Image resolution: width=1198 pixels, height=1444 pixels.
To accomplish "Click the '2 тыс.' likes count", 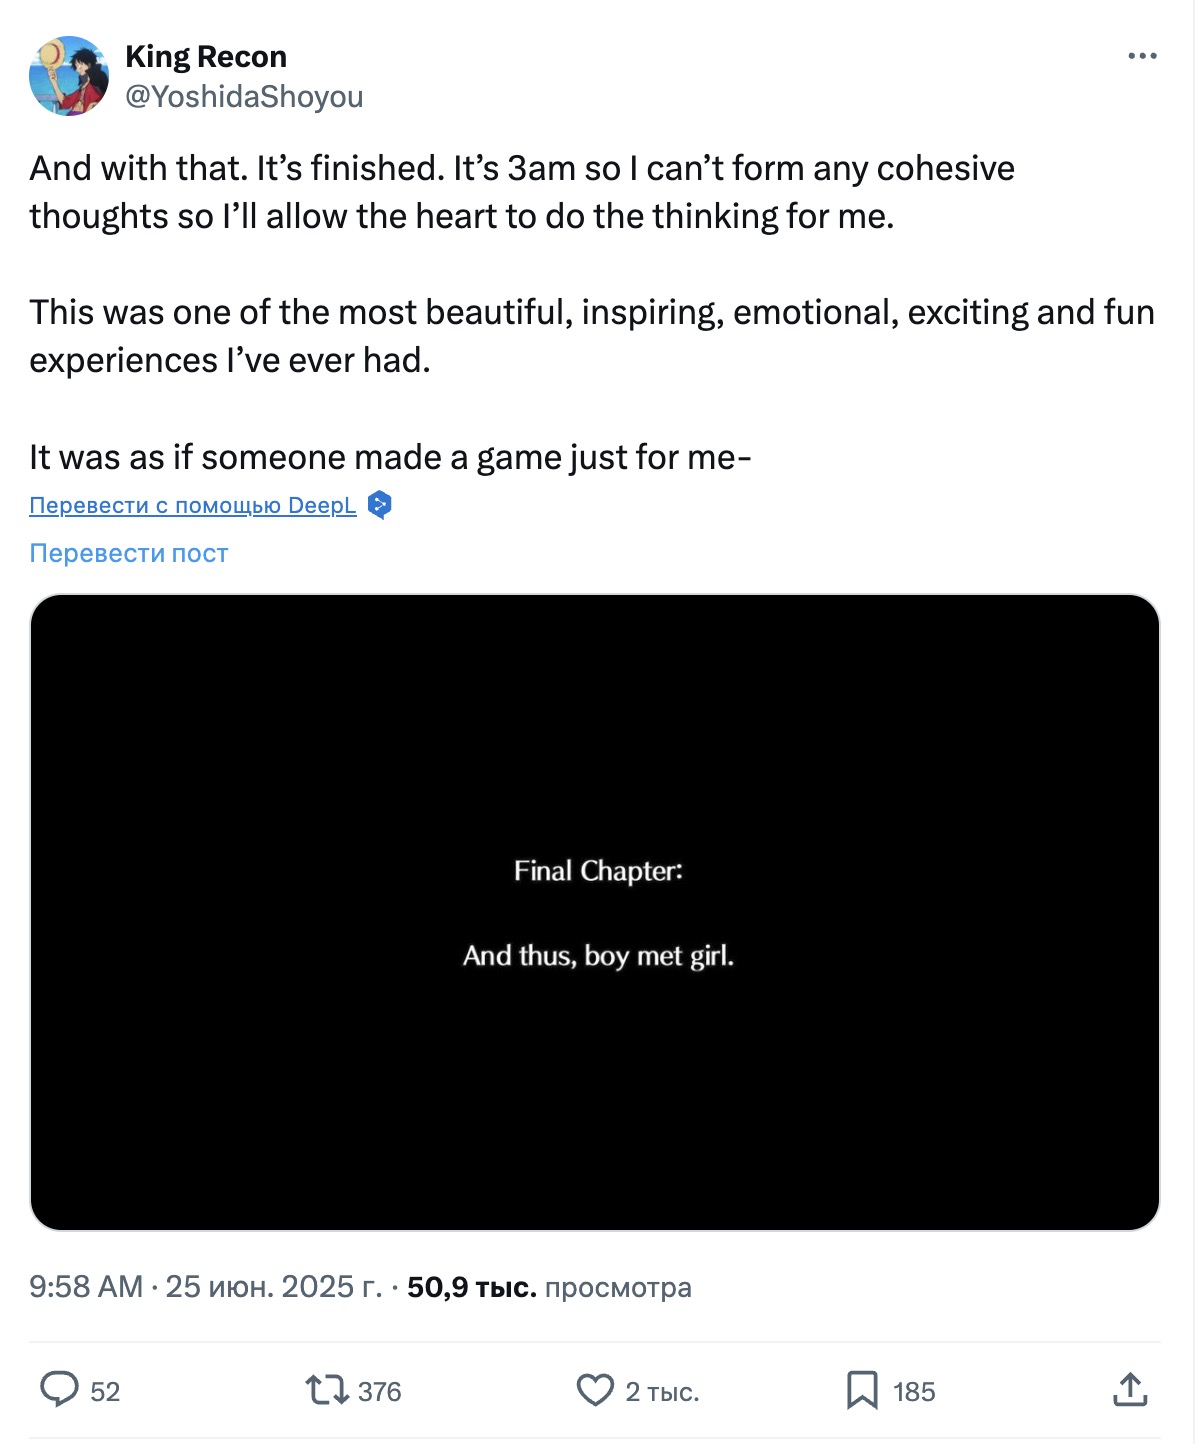I will pyautogui.click(x=662, y=1392).
